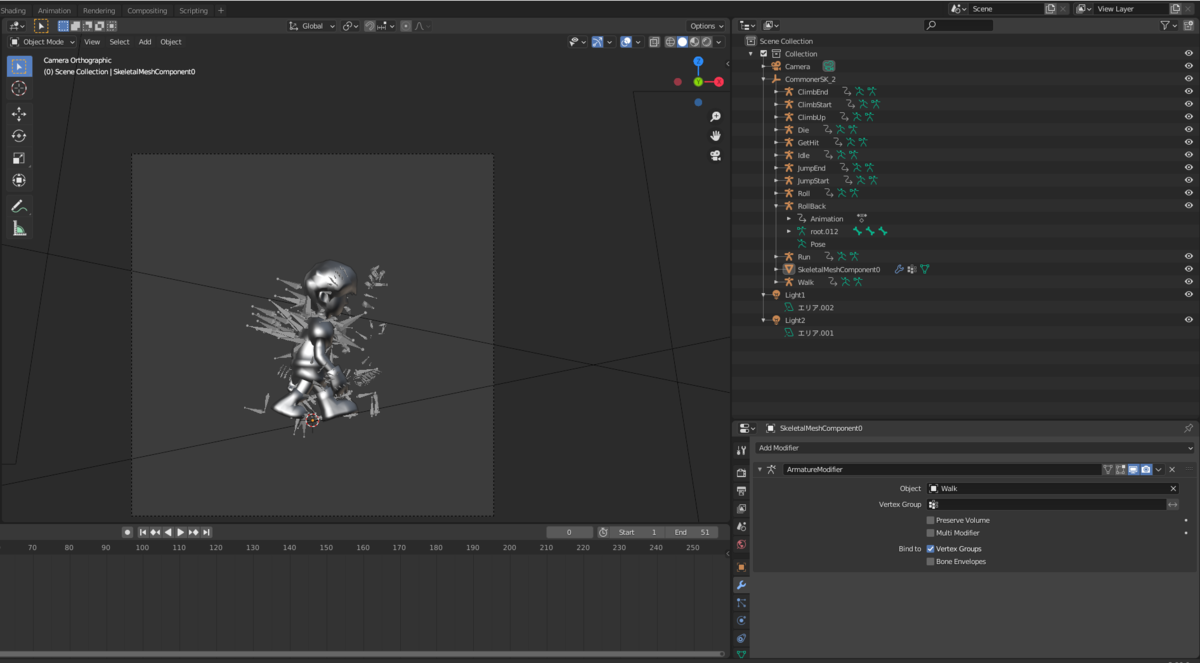Open the View menu in viewport
Image resolution: width=1200 pixels, height=663 pixels.
(x=92, y=42)
